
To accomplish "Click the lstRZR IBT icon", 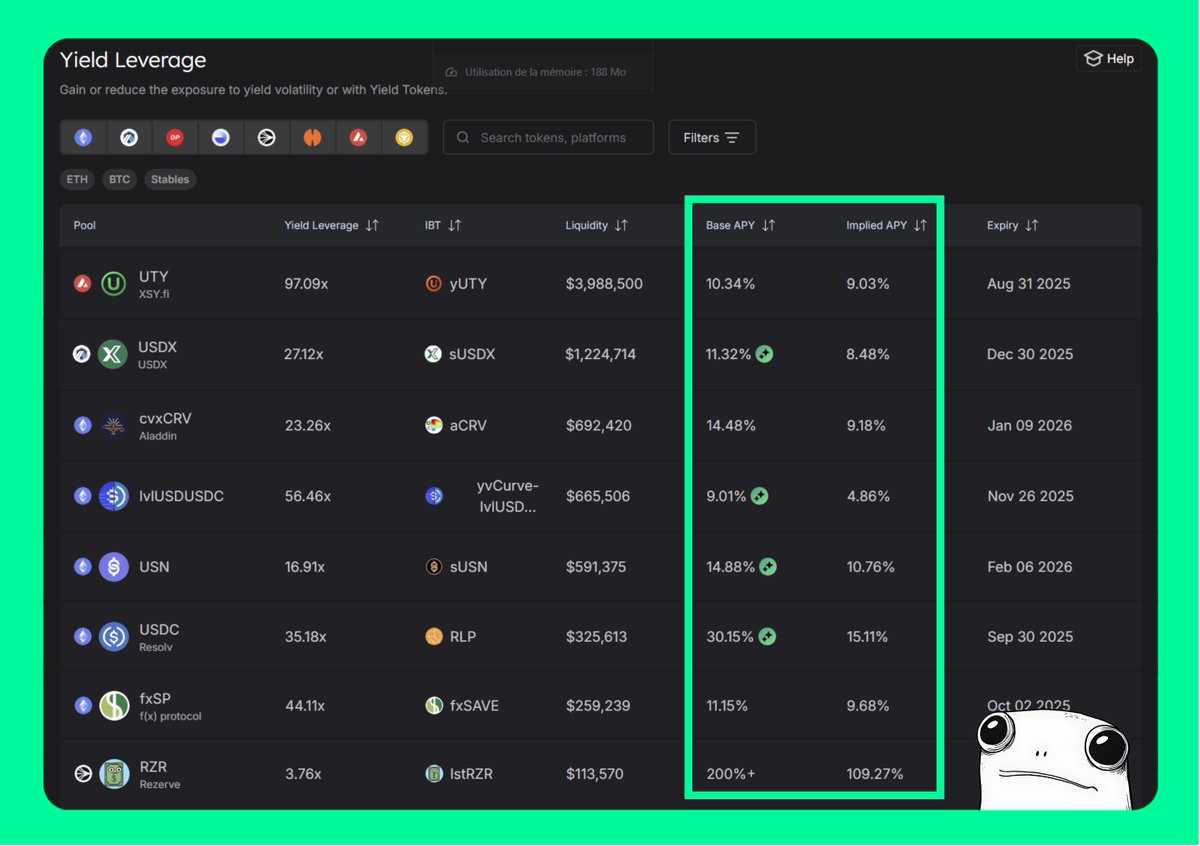I will pyautogui.click(x=433, y=774).
